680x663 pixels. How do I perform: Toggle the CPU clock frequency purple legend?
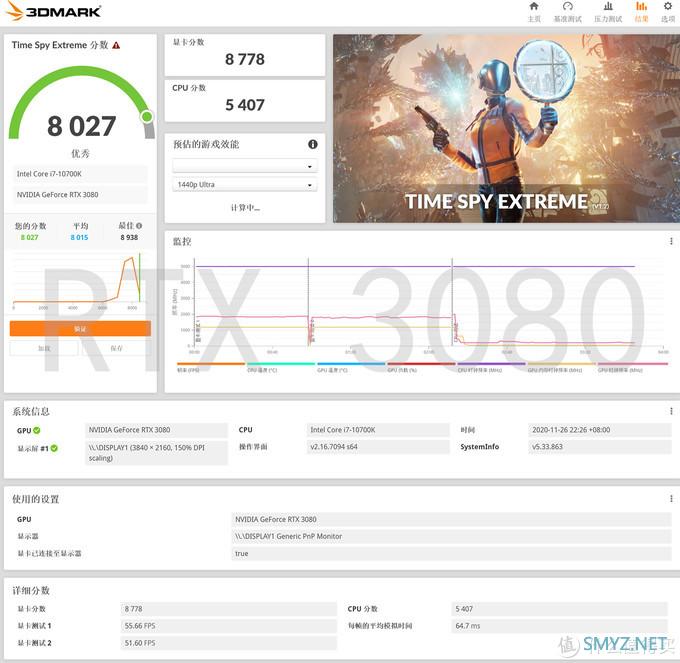491,367
